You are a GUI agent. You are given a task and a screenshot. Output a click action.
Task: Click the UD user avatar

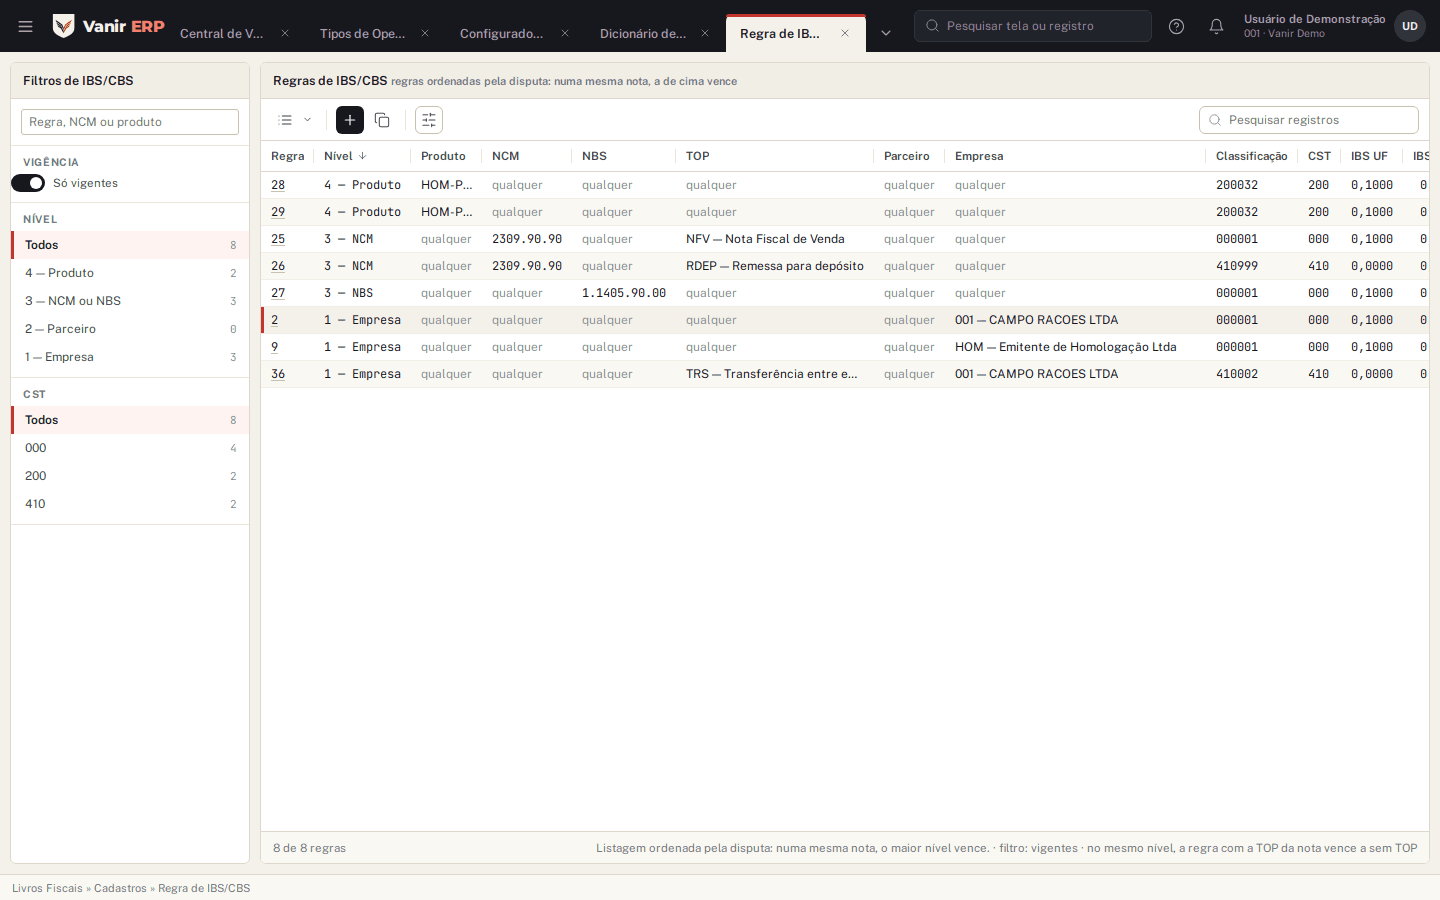[1410, 26]
